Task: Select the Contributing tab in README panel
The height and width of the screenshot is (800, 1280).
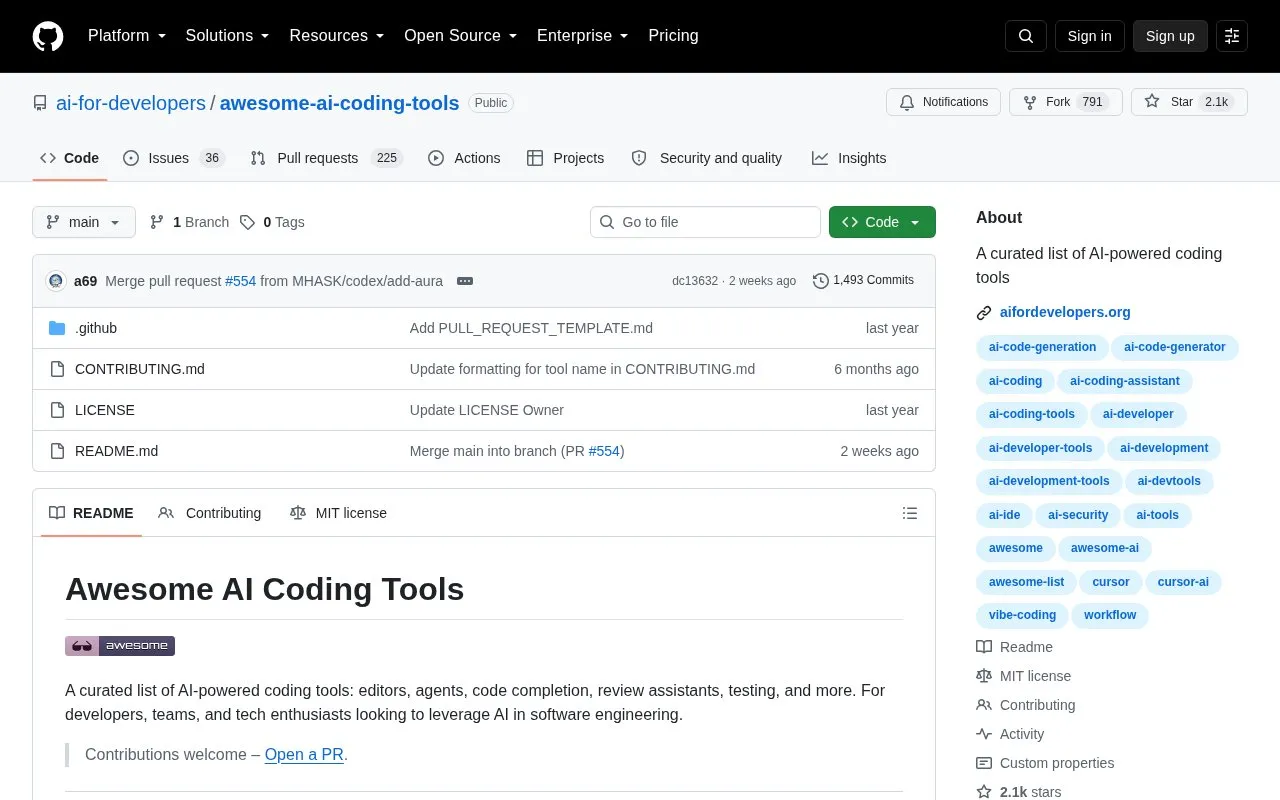Action: pyautogui.click(x=210, y=513)
